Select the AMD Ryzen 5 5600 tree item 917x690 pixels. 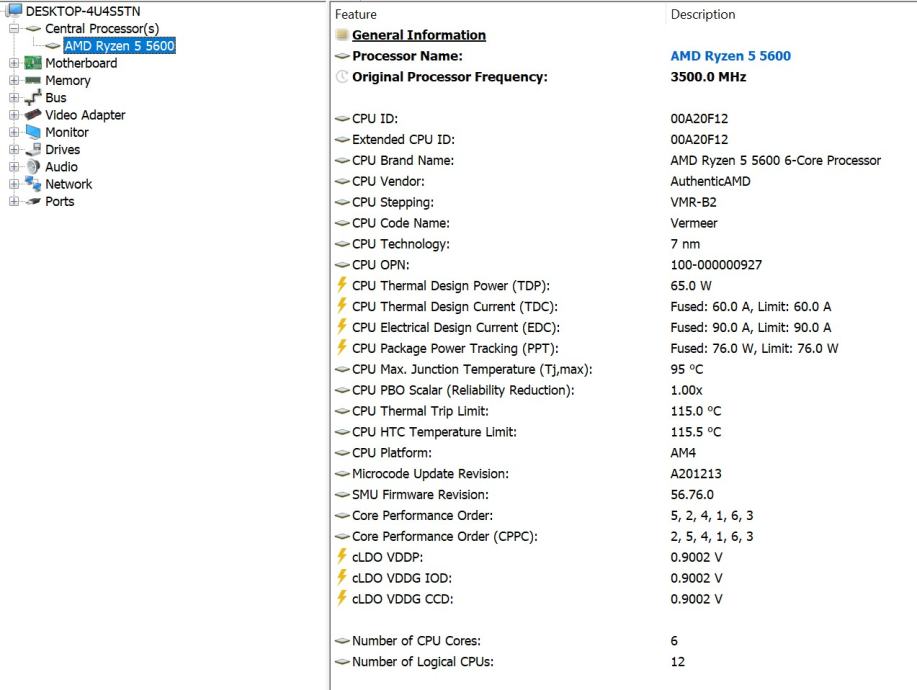coord(119,46)
